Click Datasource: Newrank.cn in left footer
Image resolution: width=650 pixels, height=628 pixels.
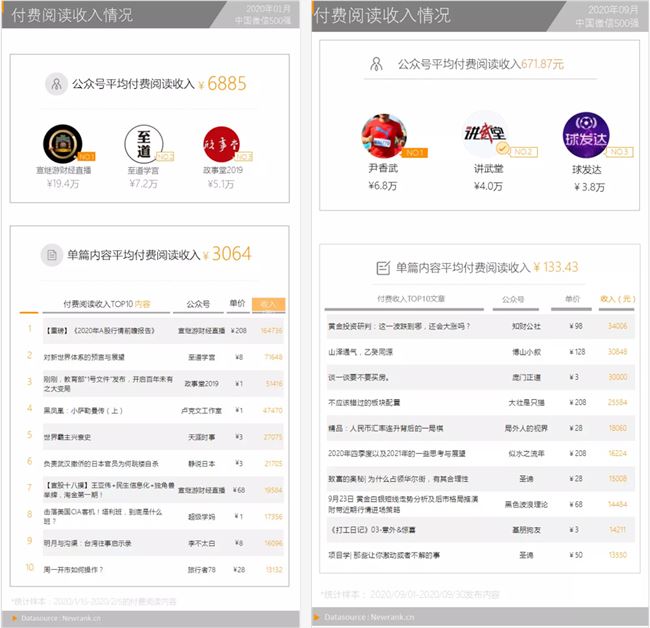point(61,618)
